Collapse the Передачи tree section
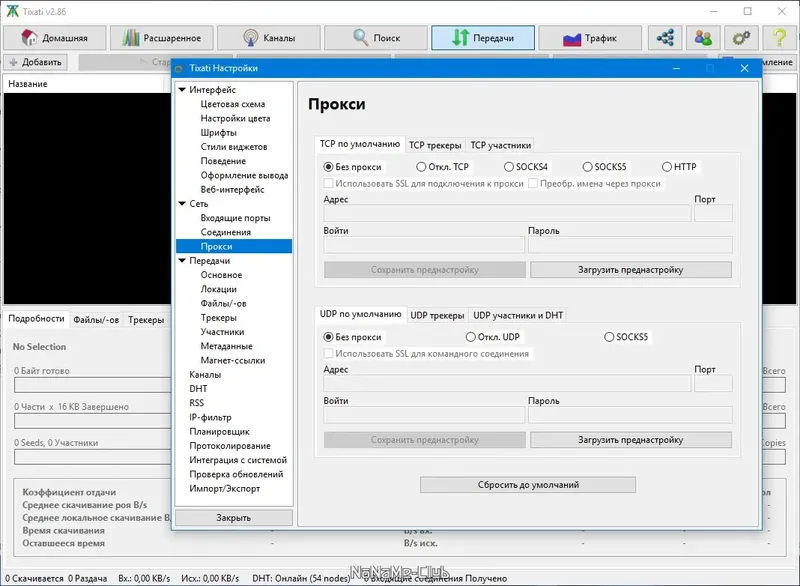Viewport: 800px width, 586px height. pyautogui.click(x=182, y=261)
